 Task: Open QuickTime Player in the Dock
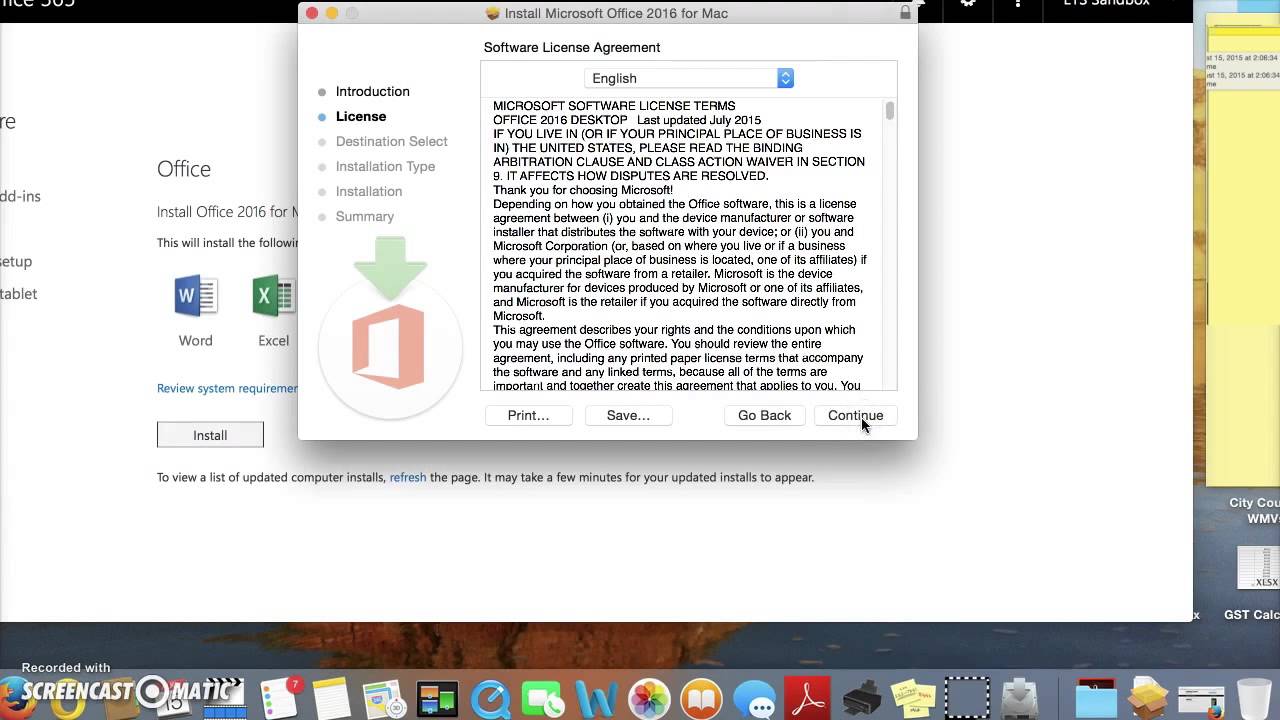(x=491, y=700)
